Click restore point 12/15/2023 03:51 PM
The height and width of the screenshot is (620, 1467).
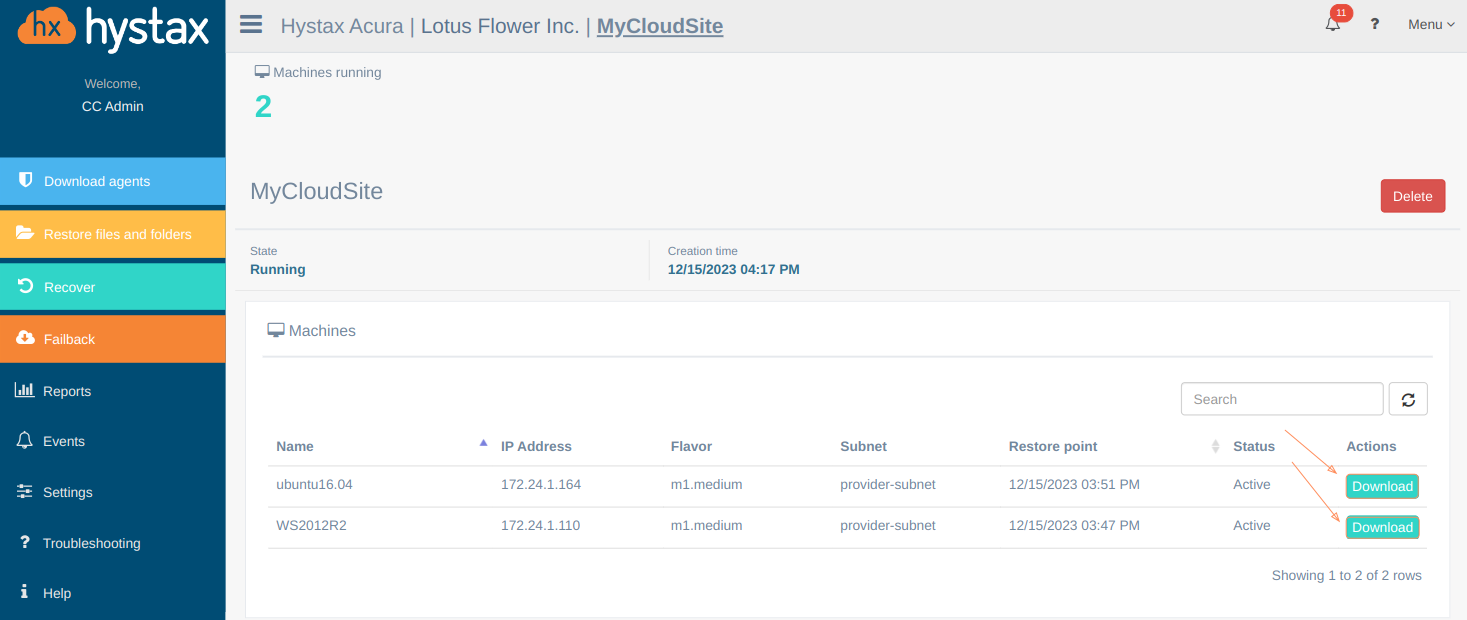coord(1074,484)
